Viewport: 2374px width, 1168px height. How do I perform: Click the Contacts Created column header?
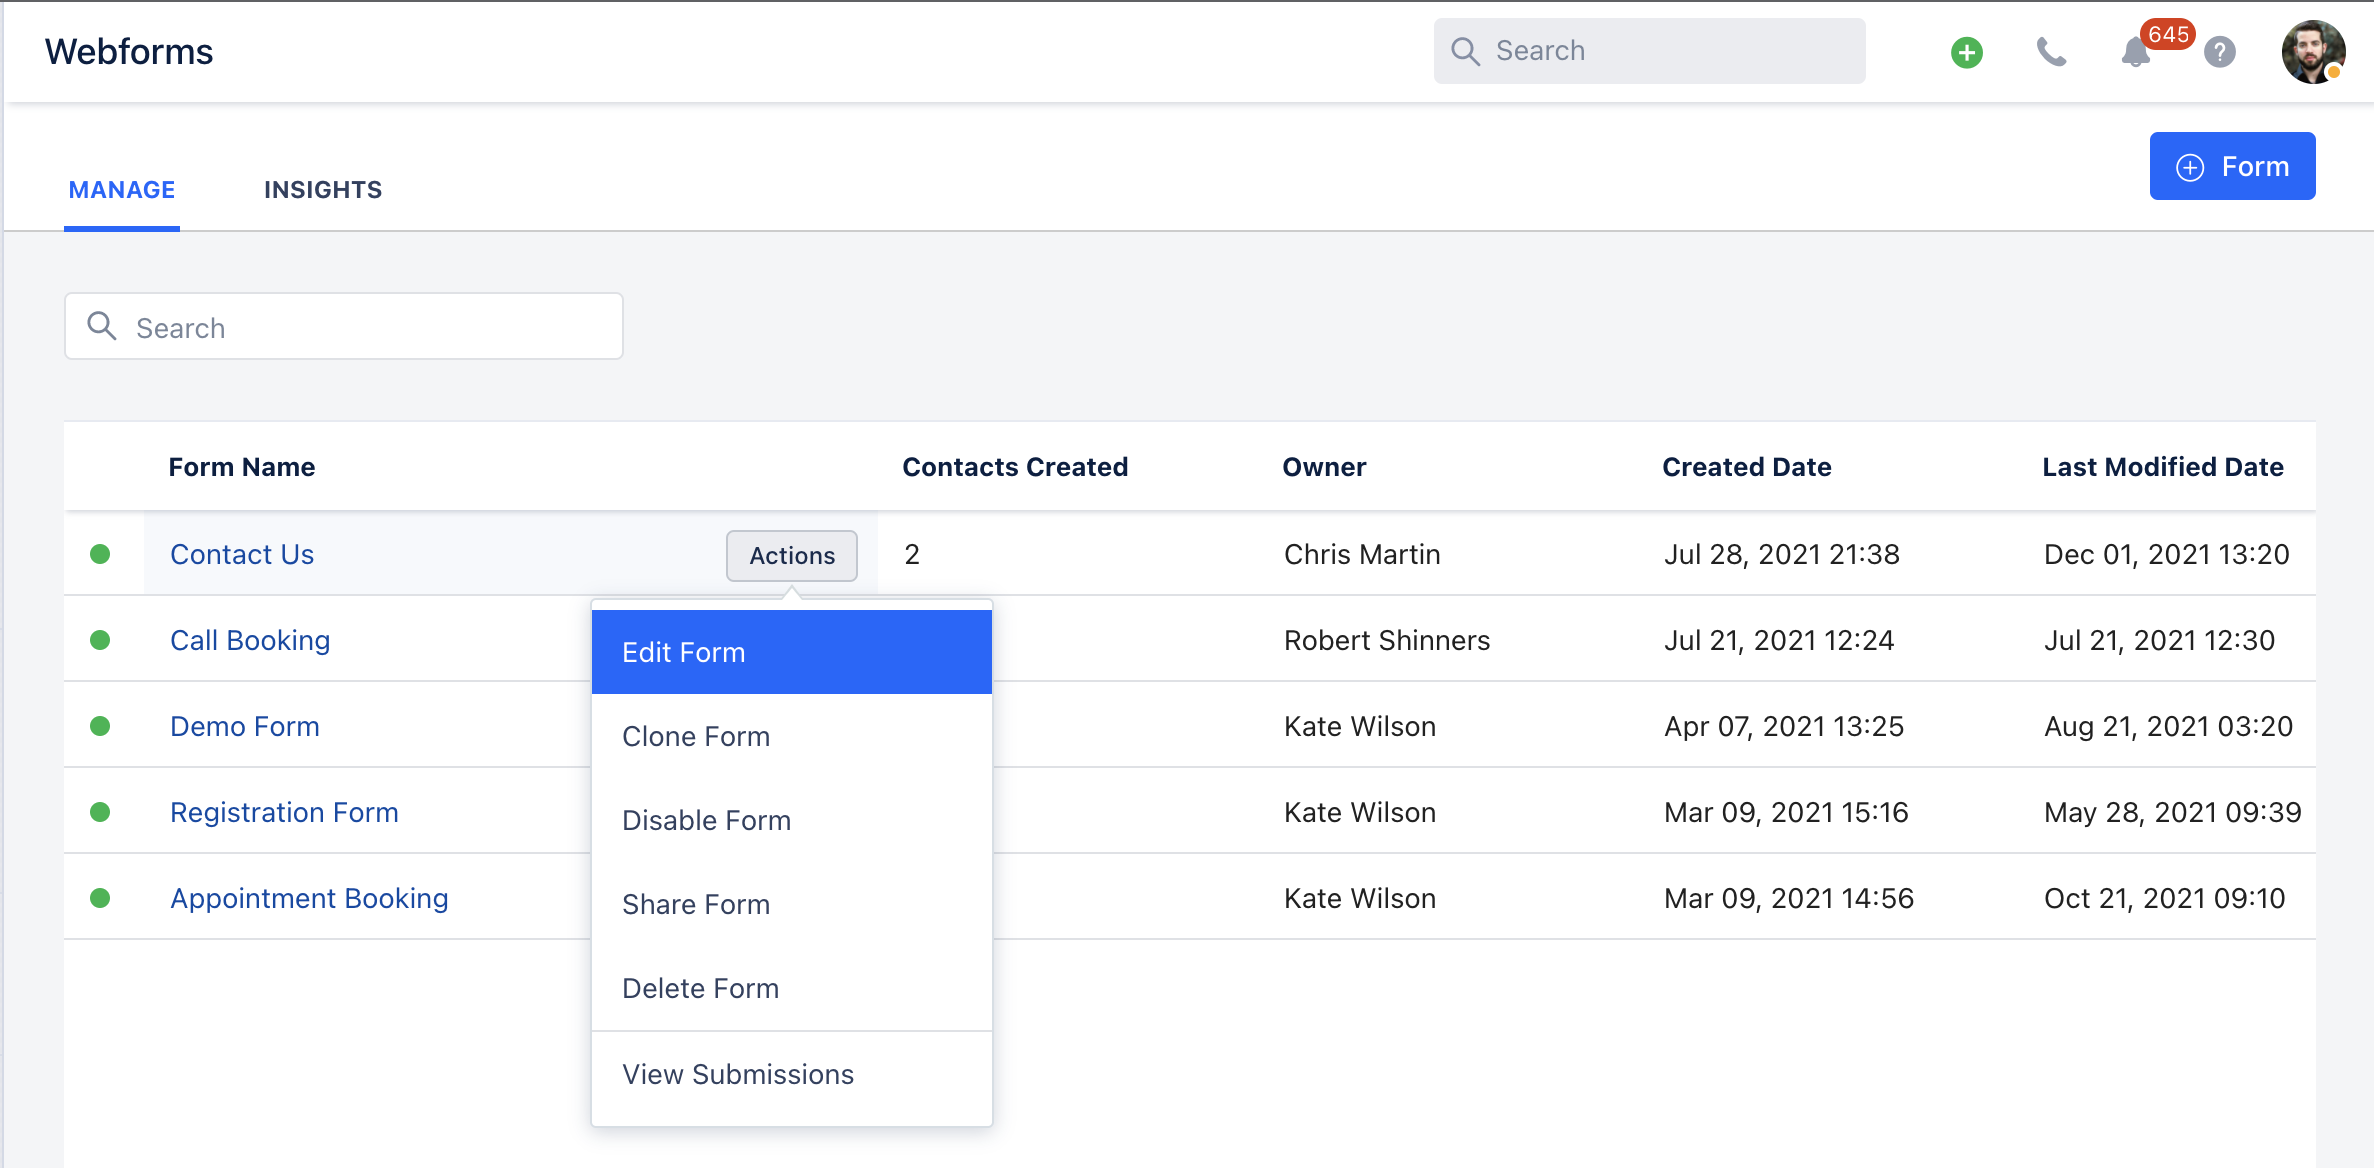1015,467
